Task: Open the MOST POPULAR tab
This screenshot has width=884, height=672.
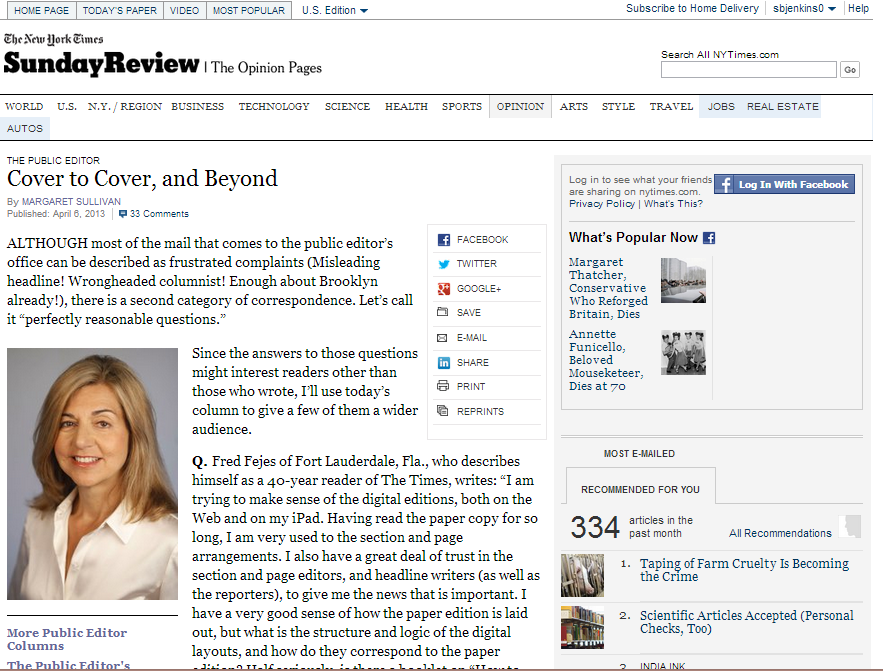Action: [x=249, y=11]
